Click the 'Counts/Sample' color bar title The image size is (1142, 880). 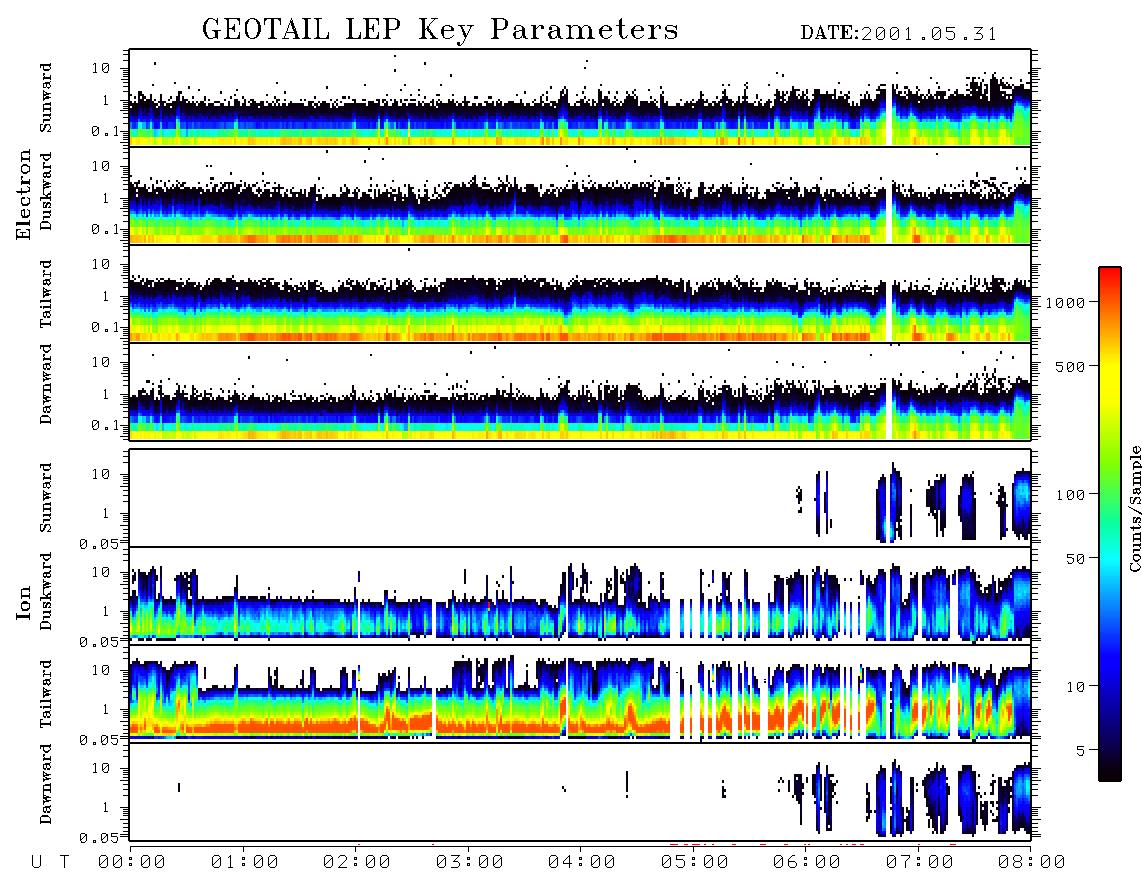[1134, 508]
